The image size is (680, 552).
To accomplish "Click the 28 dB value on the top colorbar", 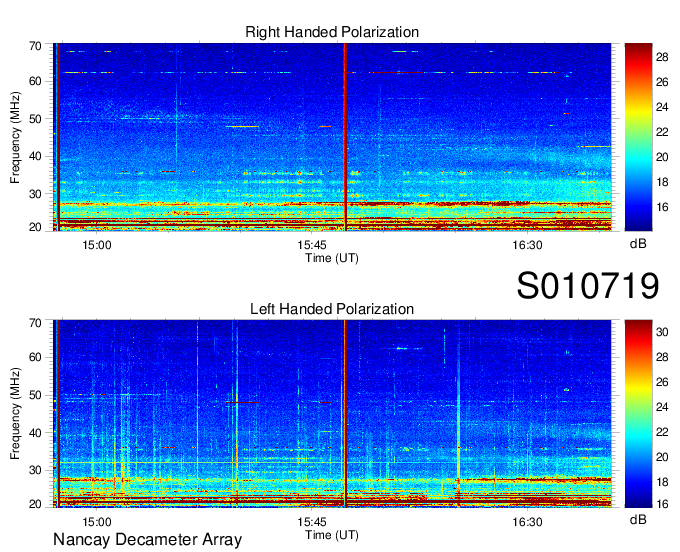I will [662, 57].
